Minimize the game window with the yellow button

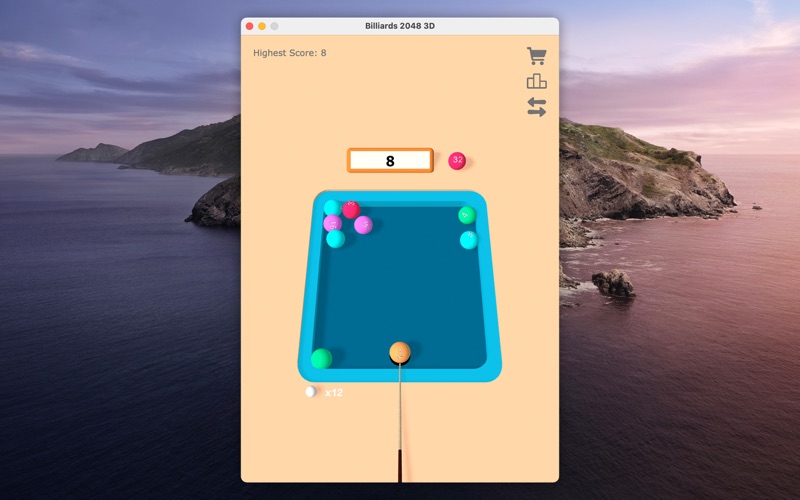click(262, 26)
